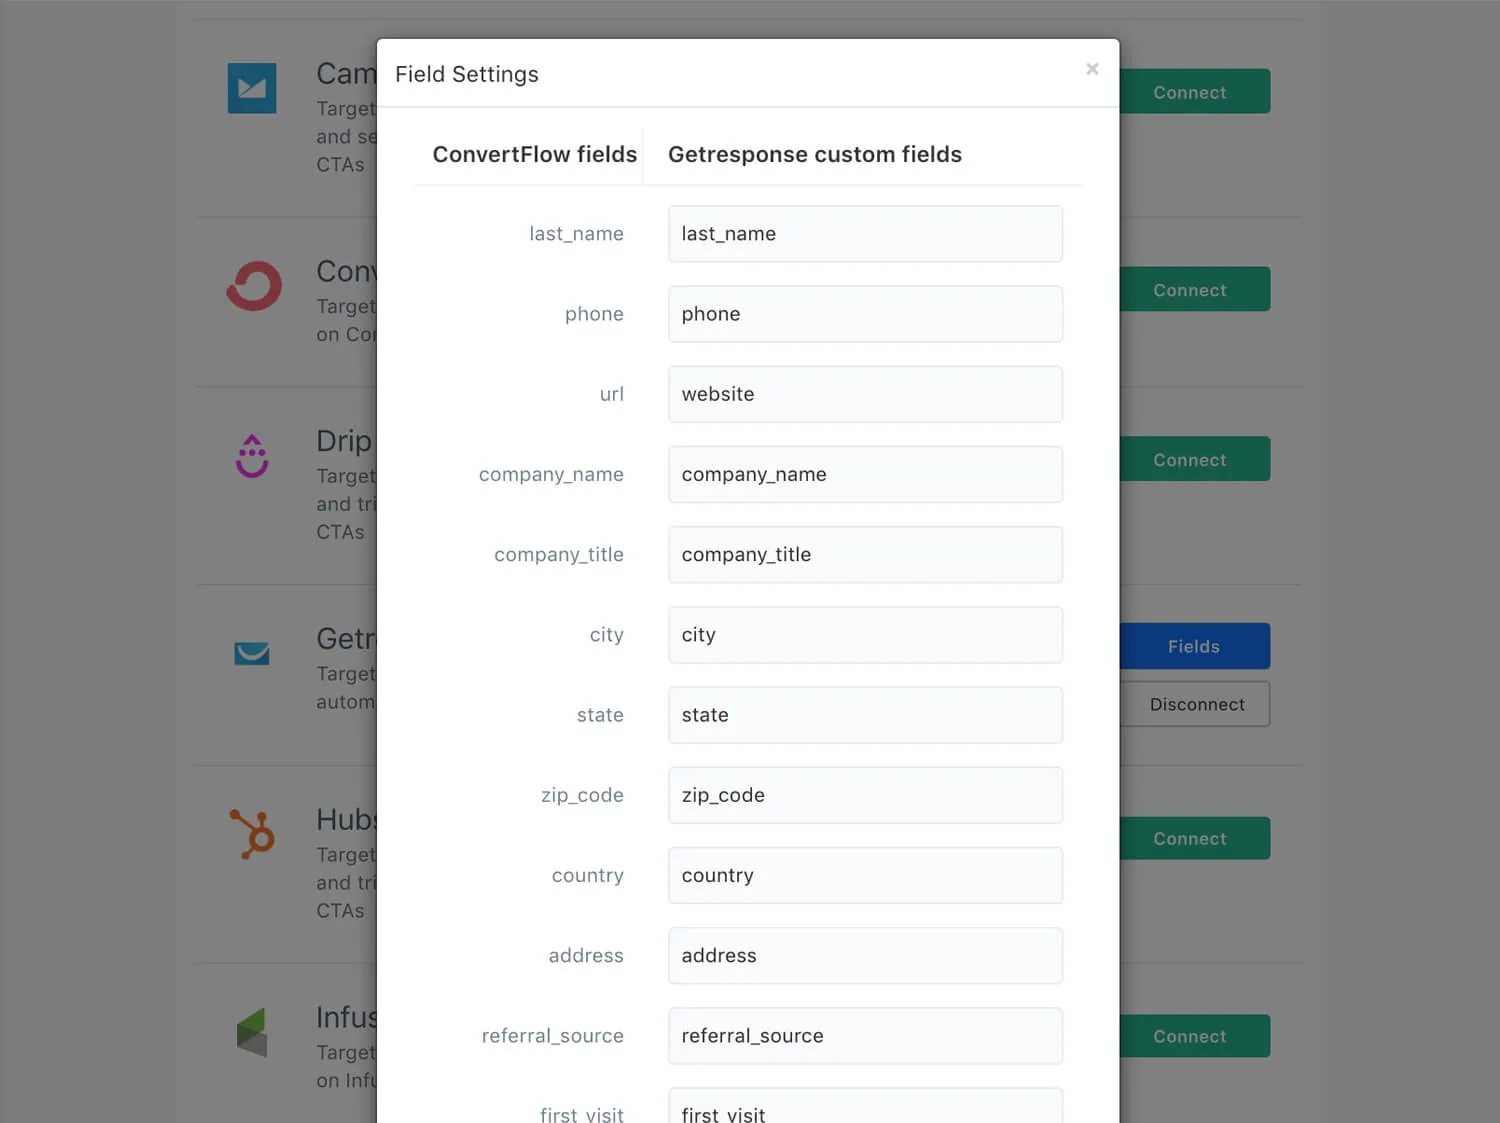1500x1123 pixels.
Task: Click the Campaign Monitor envelope icon
Action: coord(252,88)
